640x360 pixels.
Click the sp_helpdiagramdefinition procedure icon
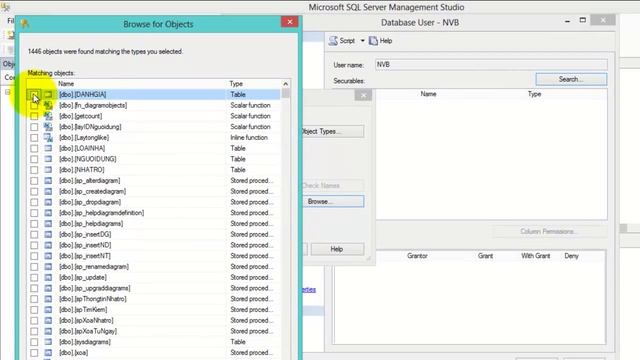[48, 213]
